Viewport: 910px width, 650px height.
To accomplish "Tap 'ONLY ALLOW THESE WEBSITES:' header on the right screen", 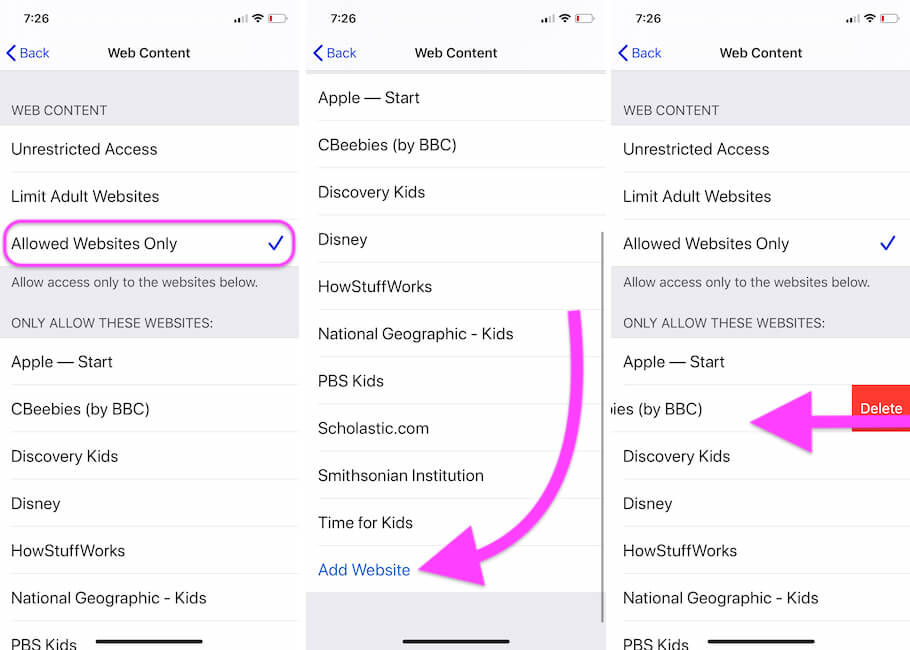I will coord(724,323).
